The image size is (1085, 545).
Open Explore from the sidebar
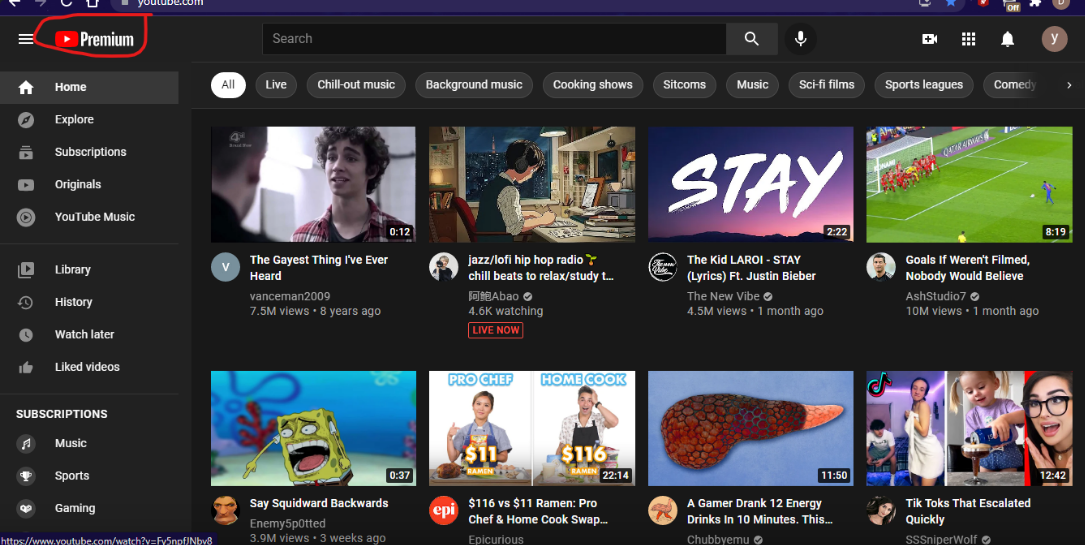[x=89, y=120]
